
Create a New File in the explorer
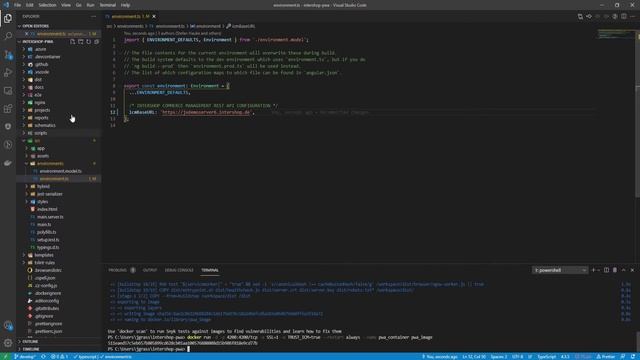[x=73, y=42]
